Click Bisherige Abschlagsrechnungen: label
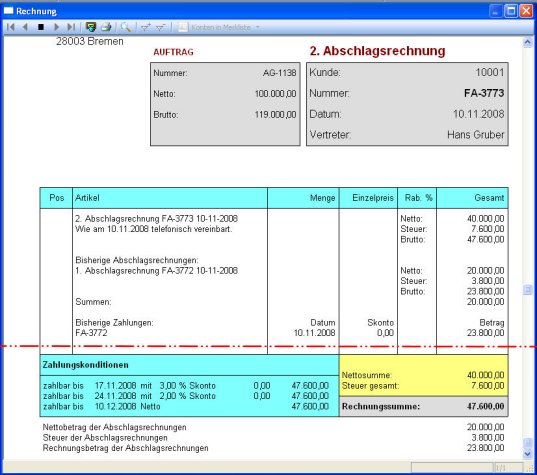 [x=137, y=260]
